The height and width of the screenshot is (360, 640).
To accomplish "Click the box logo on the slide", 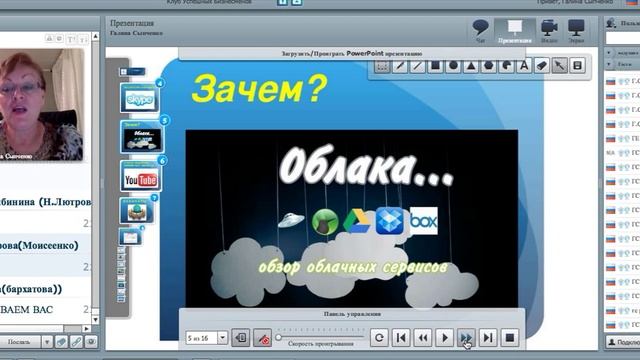I will click(424, 221).
